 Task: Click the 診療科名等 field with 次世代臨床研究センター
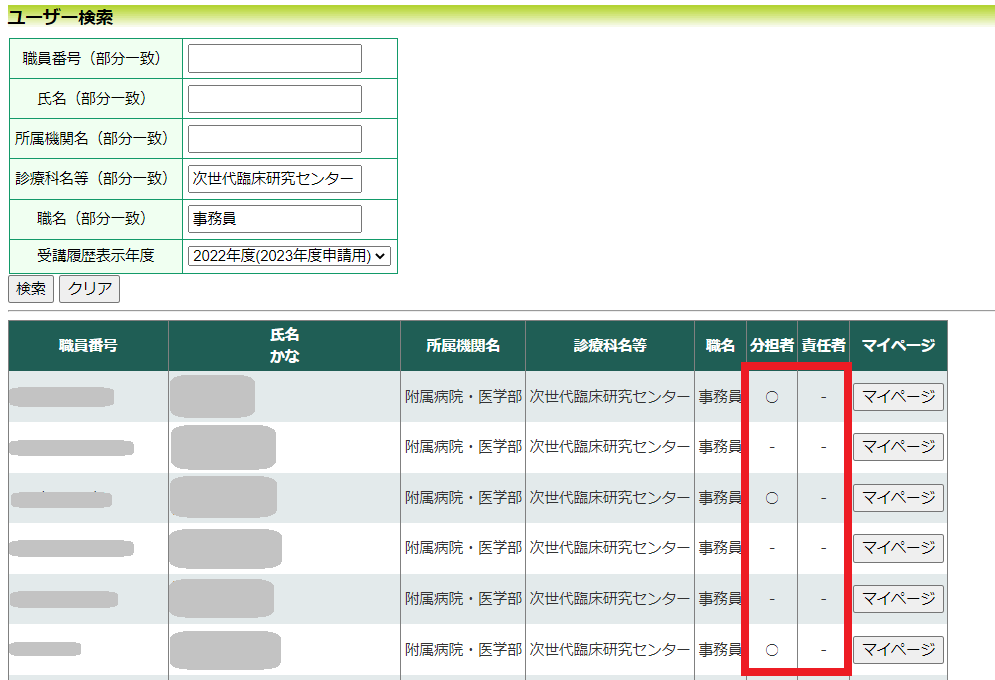coord(275,179)
